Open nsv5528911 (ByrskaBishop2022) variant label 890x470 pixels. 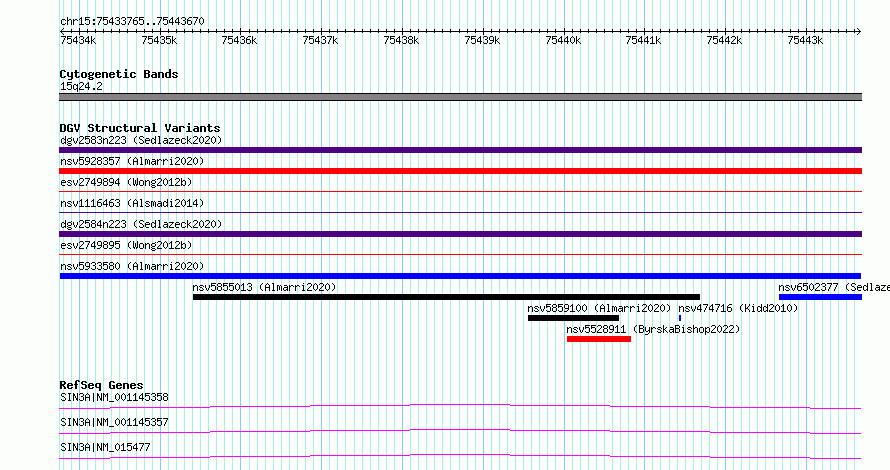coord(653,329)
